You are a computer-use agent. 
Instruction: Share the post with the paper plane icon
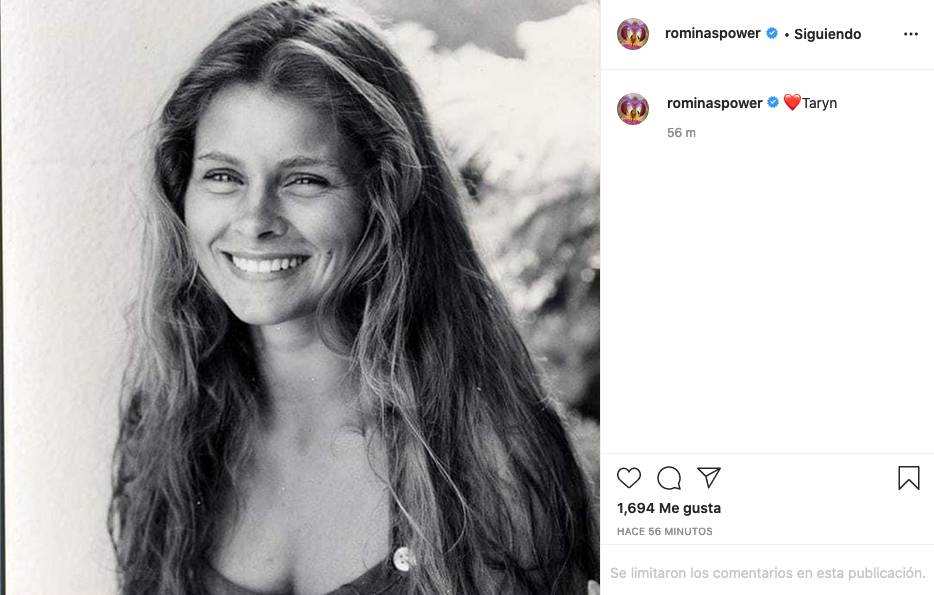709,478
